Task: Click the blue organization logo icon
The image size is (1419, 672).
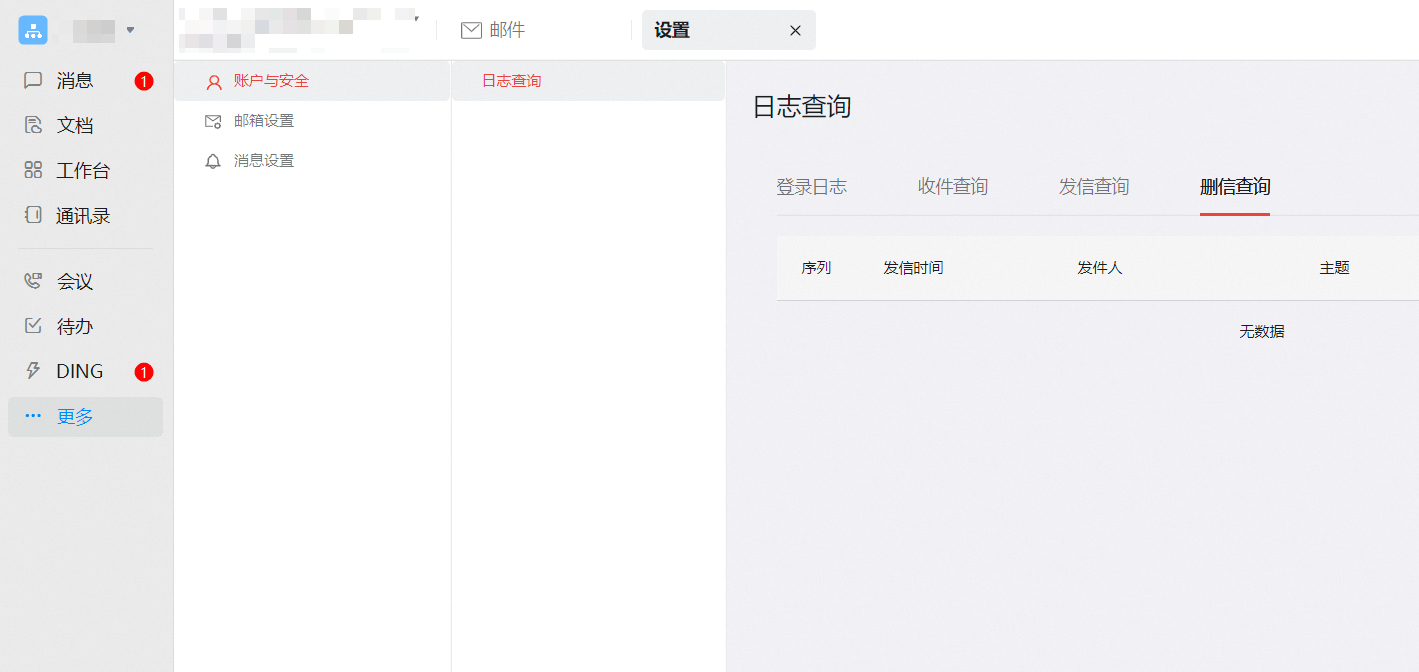Action: pos(33,30)
